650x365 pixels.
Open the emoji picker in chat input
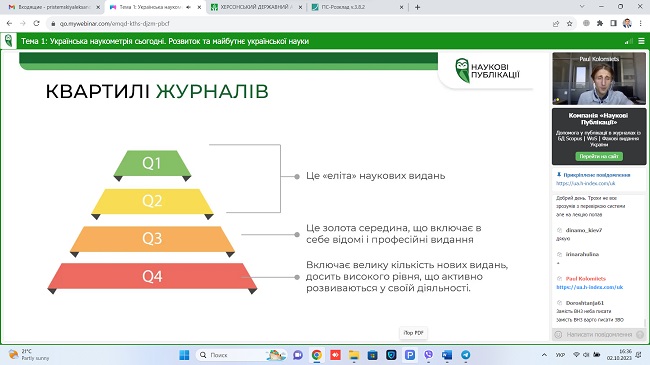point(558,334)
